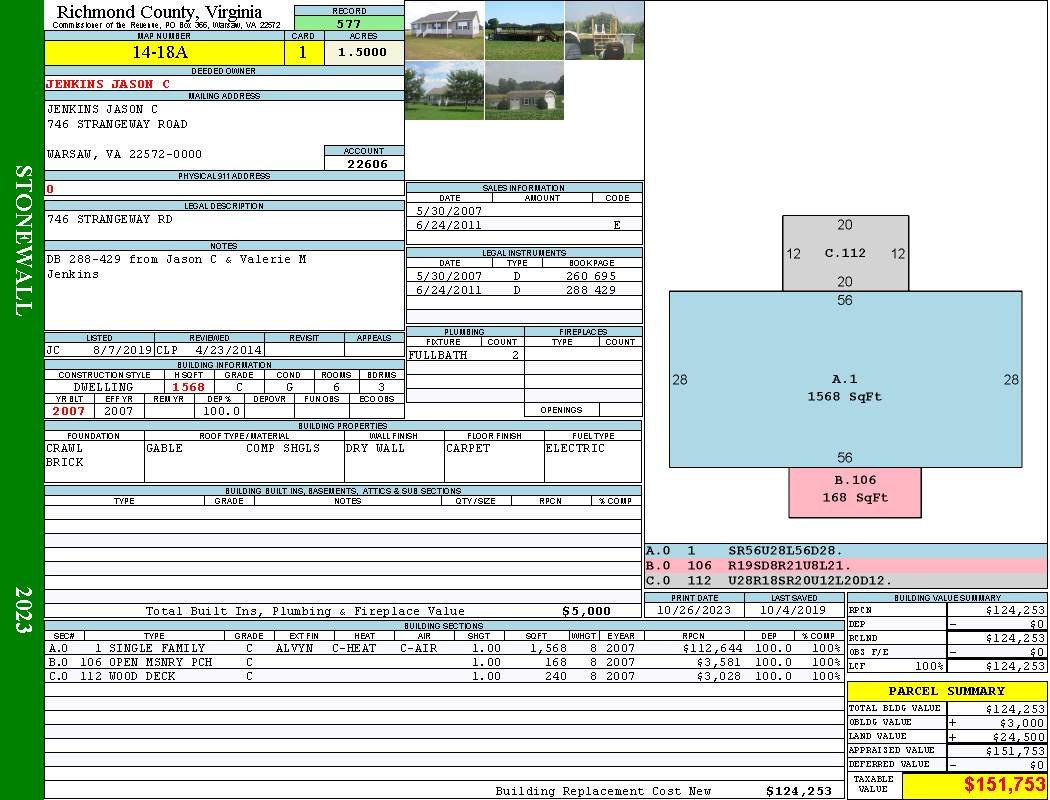The width and height of the screenshot is (1050, 800).
Task: Select the 6/24/2011 sales information row
Action: click(524, 225)
